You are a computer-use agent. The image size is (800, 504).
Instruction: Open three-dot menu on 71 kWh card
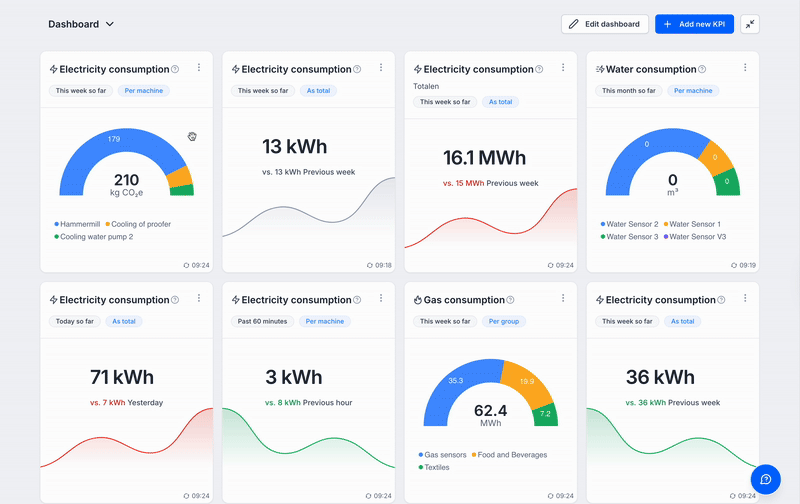199,298
